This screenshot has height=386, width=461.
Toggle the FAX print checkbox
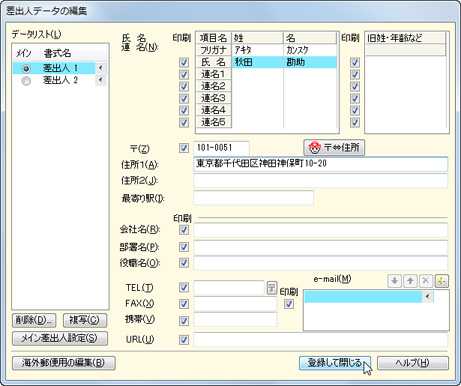(x=184, y=304)
